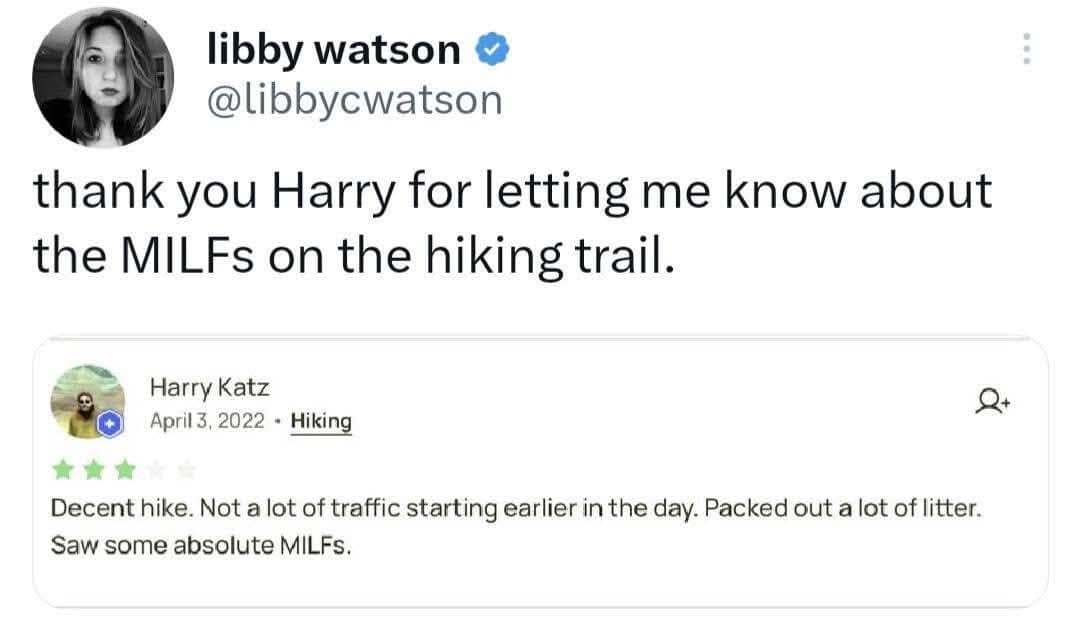
Task: Select the fourth gray rating star
Action: click(x=157, y=468)
